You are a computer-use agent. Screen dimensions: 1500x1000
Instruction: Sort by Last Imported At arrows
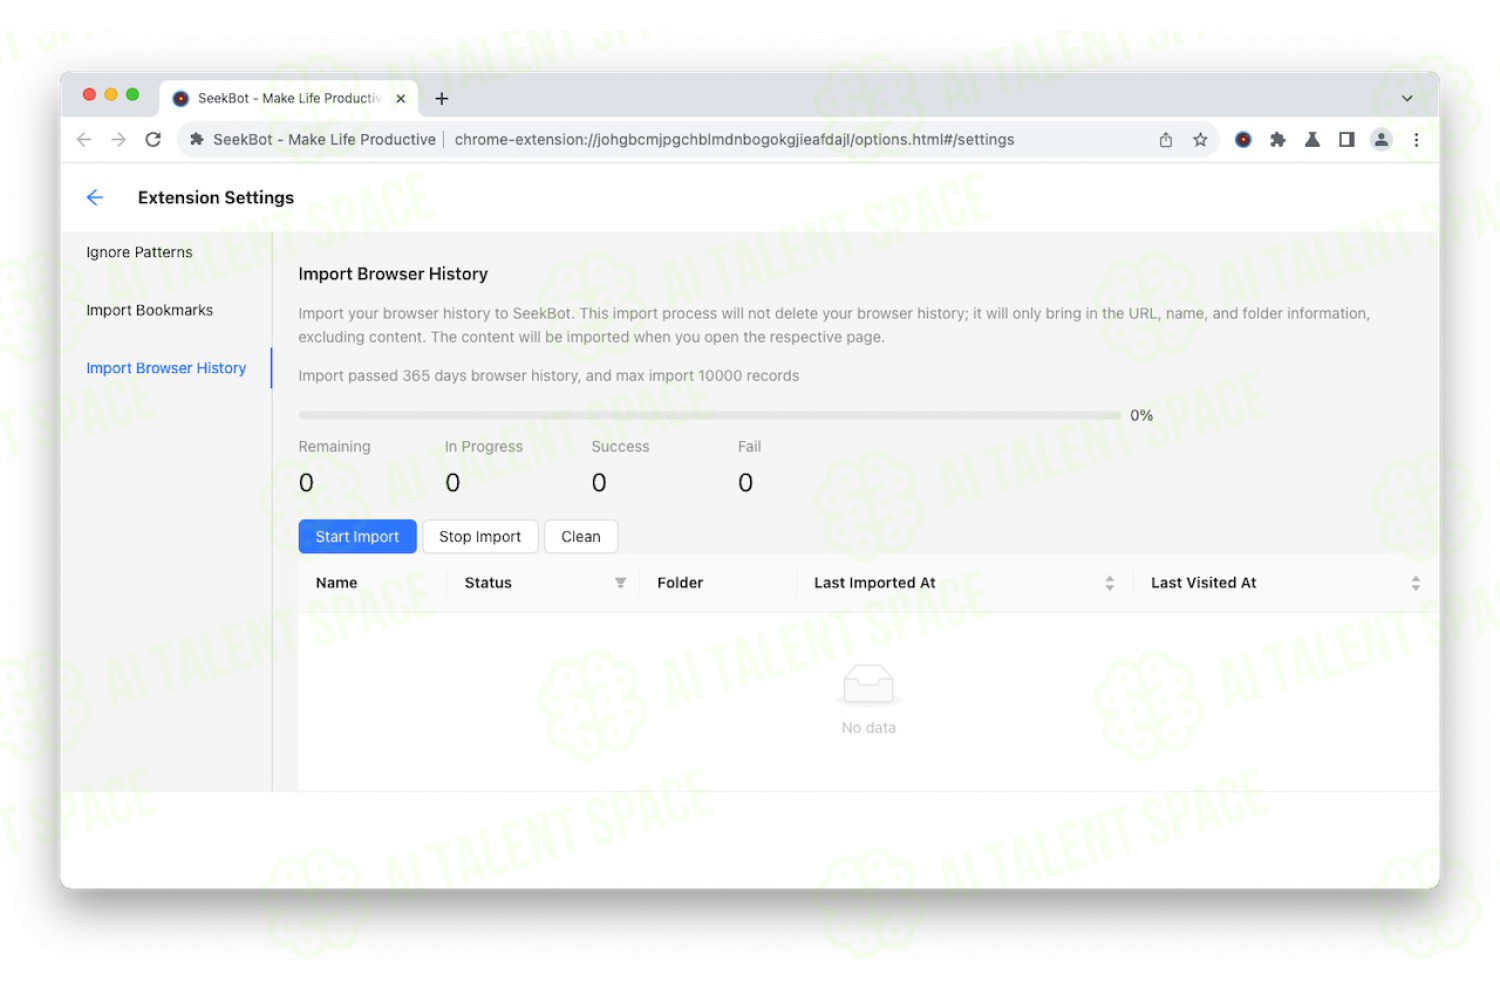tap(1110, 583)
